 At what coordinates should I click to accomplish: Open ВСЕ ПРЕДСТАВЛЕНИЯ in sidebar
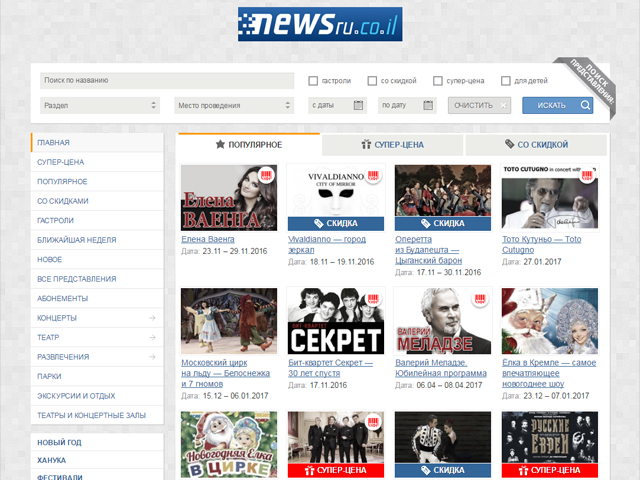97,279
